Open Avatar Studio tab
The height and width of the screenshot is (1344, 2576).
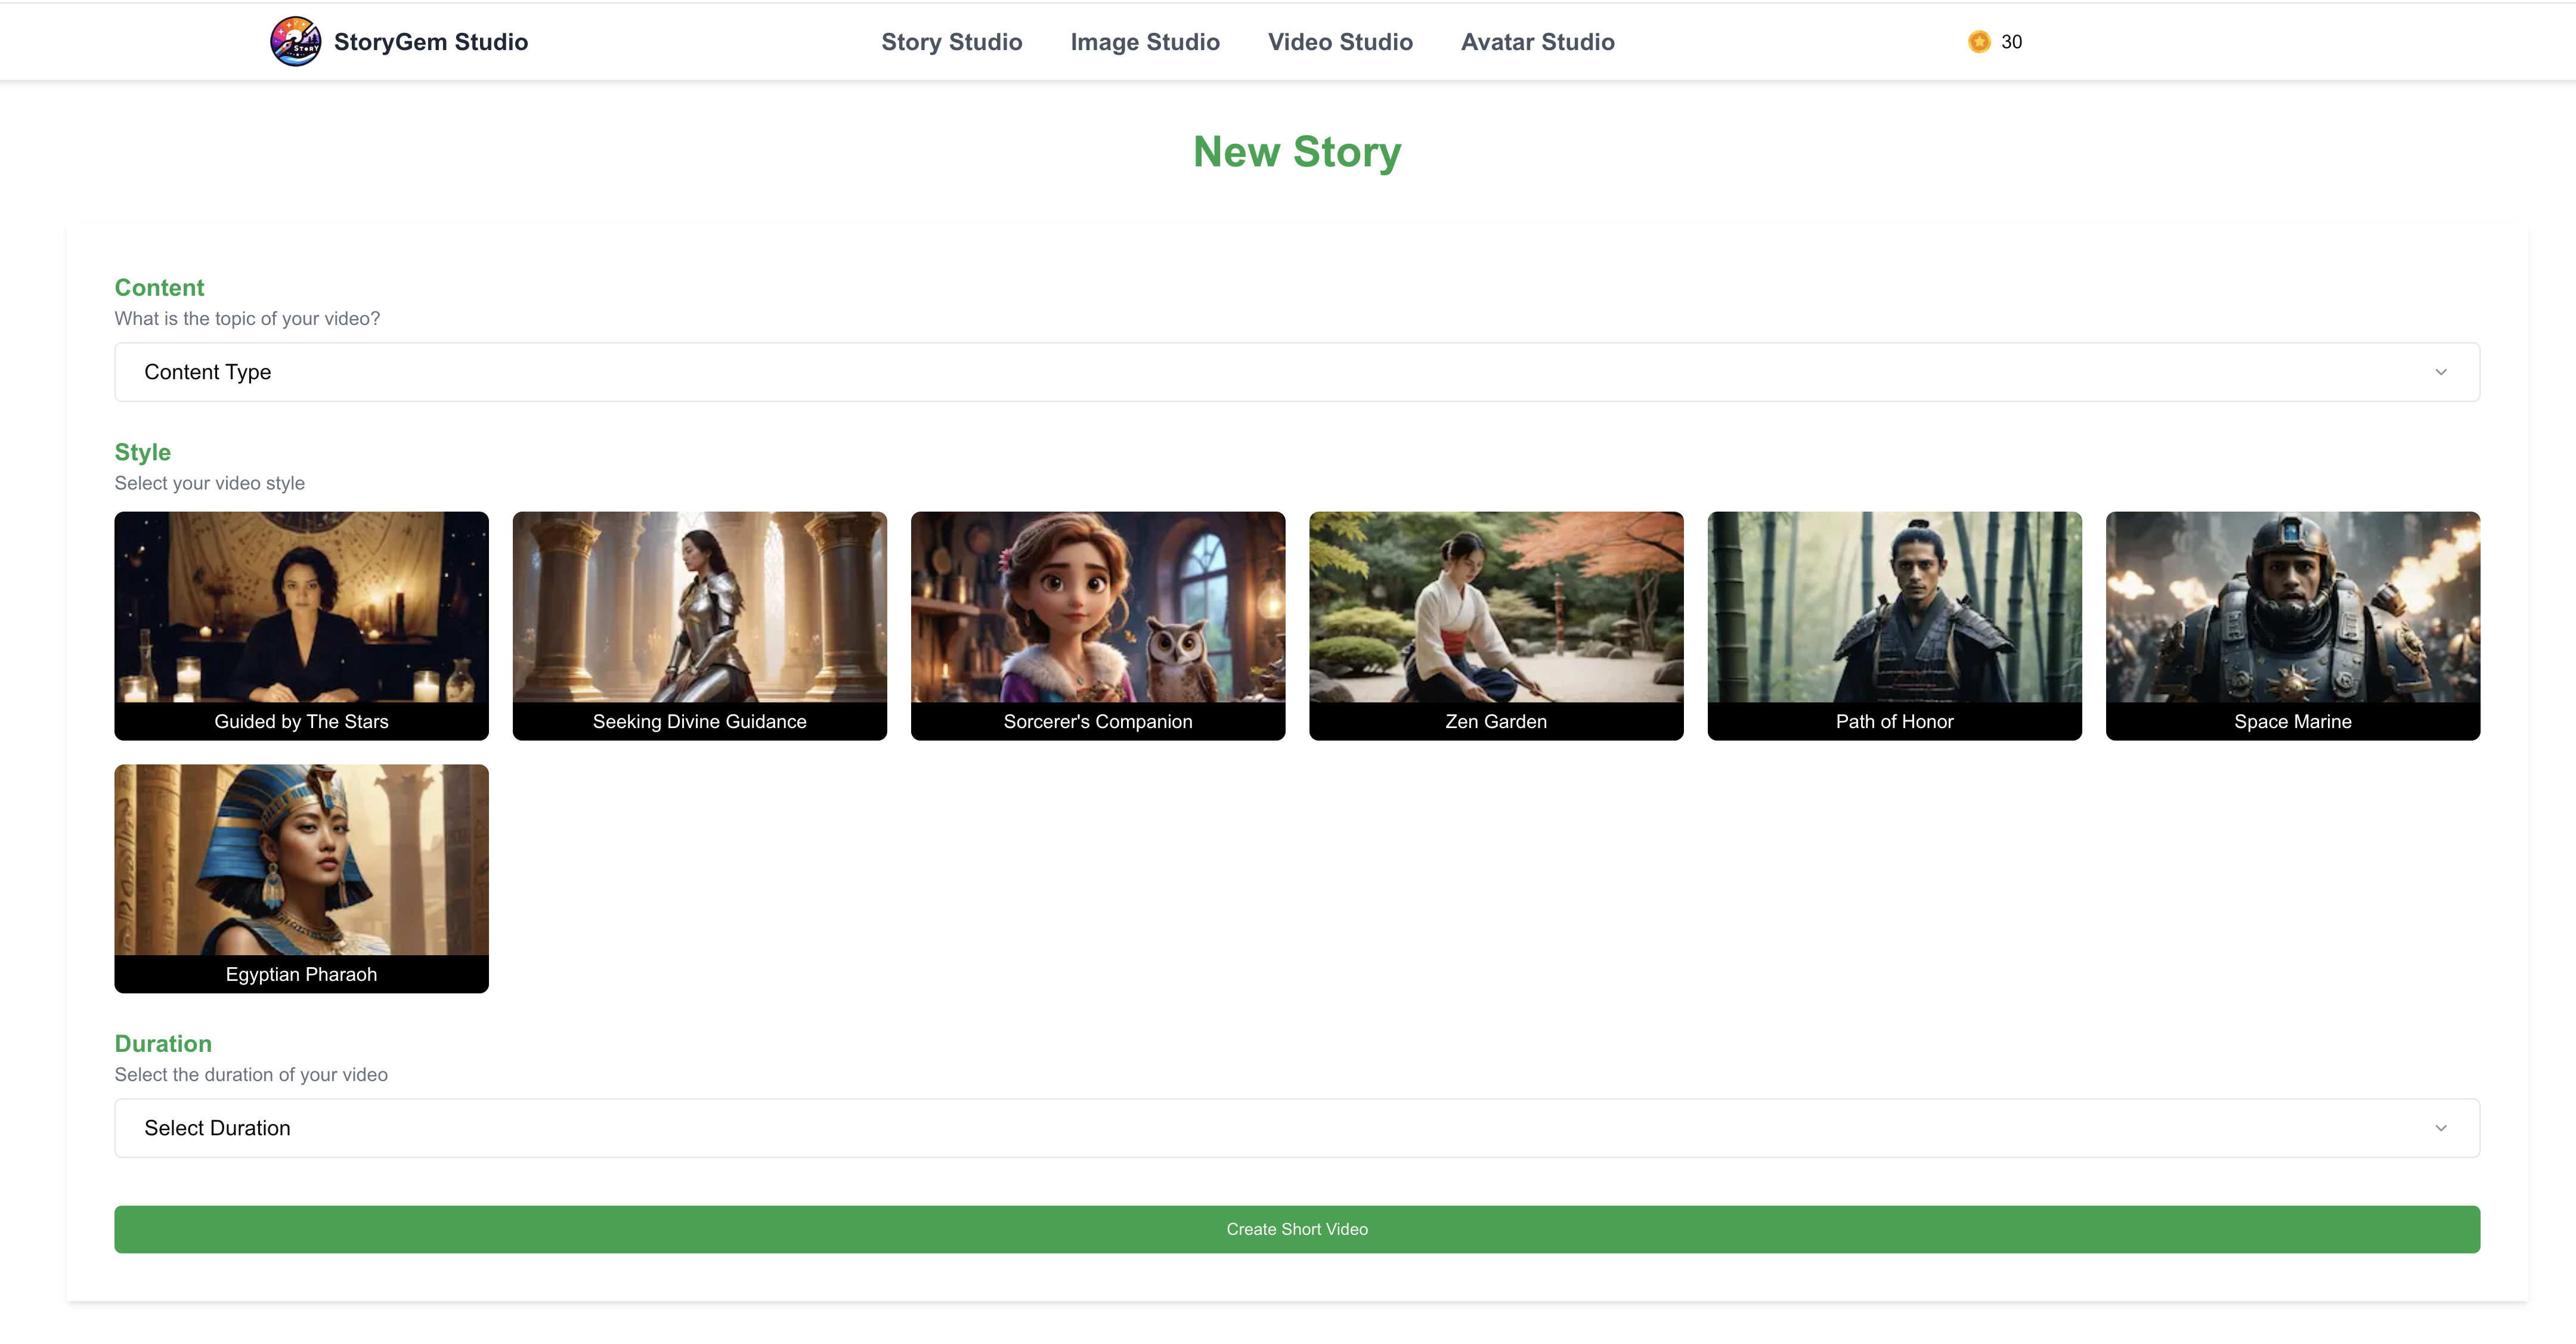(x=1537, y=42)
